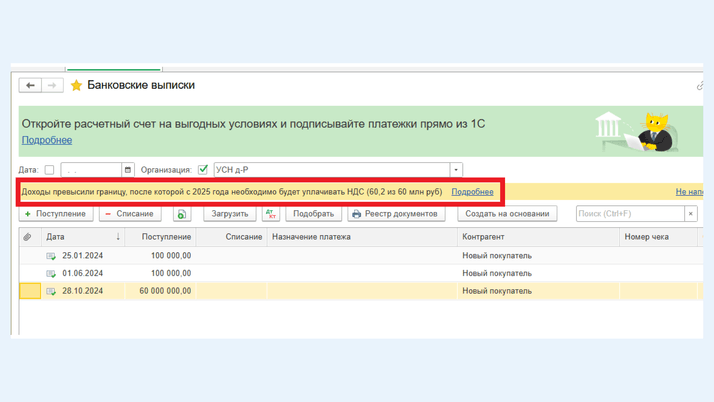The image size is (714, 402).
Task: Add a new Списание document
Action: (130, 214)
